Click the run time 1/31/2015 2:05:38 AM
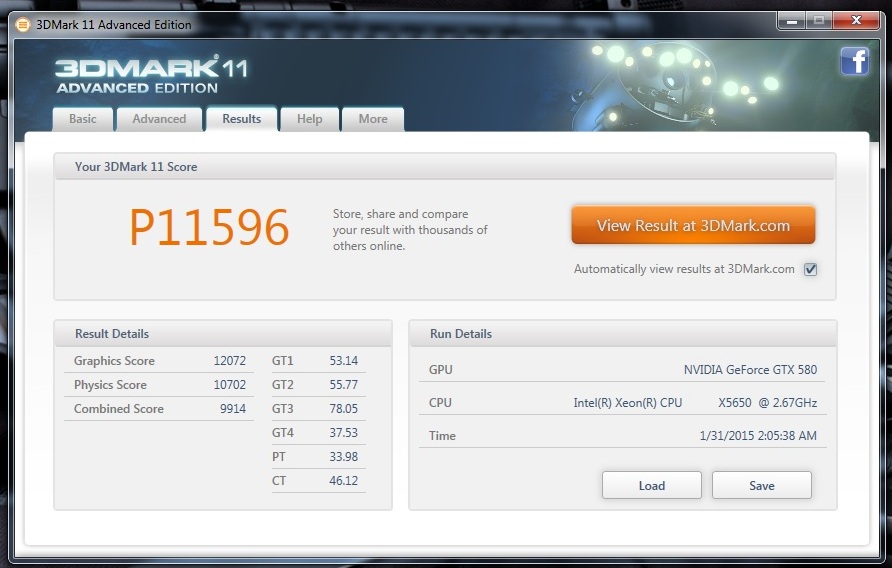The width and height of the screenshot is (892, 568). pos(758,436)
